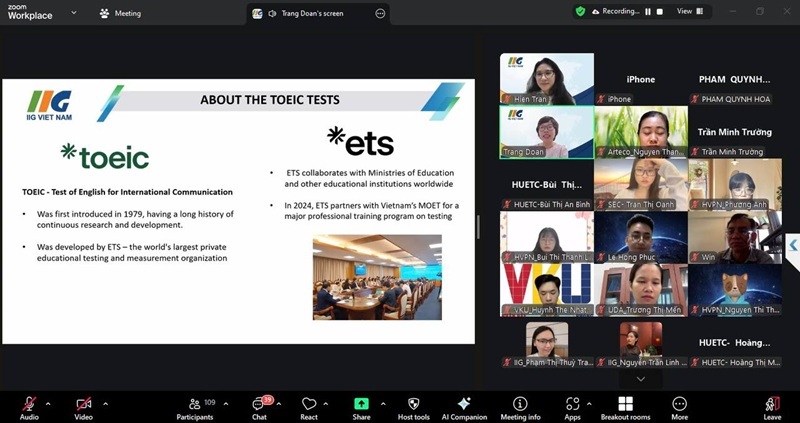Select Hien Tran video tile
This screenshot has width=800, height=423.
pyautogui.click(x=547, y=79)
